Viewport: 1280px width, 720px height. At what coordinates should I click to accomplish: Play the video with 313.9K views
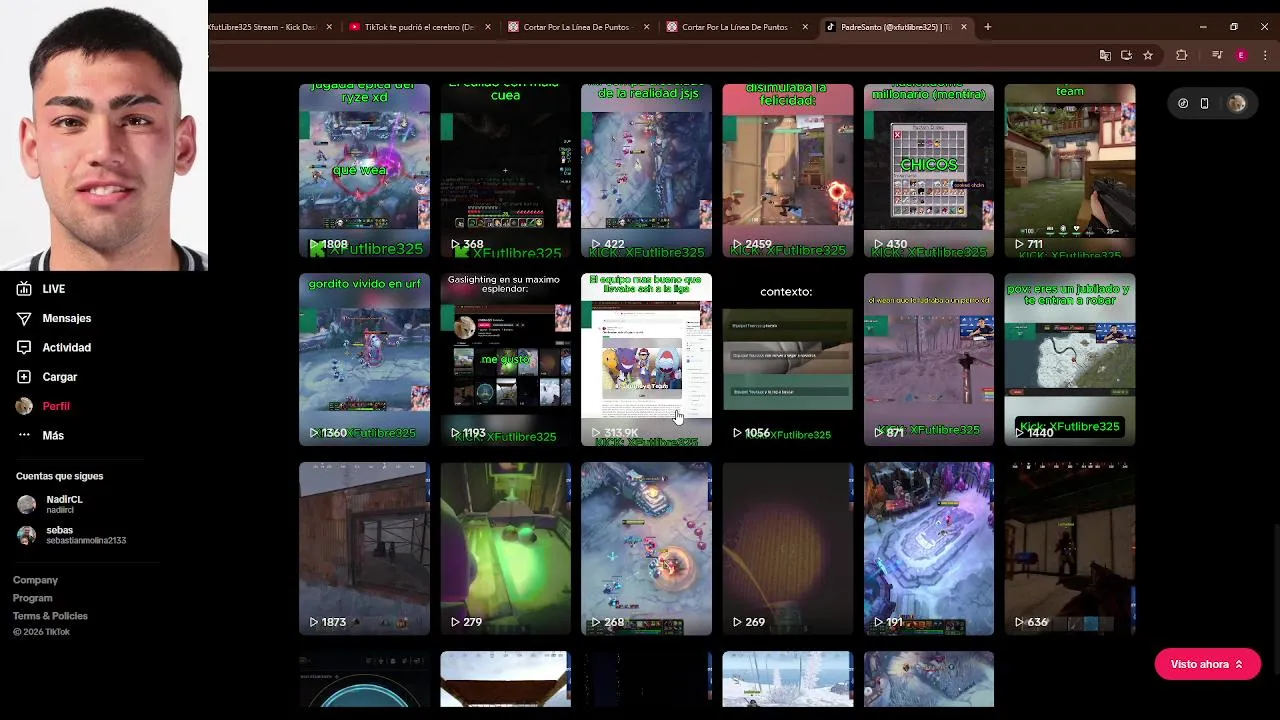pos(646,359)
